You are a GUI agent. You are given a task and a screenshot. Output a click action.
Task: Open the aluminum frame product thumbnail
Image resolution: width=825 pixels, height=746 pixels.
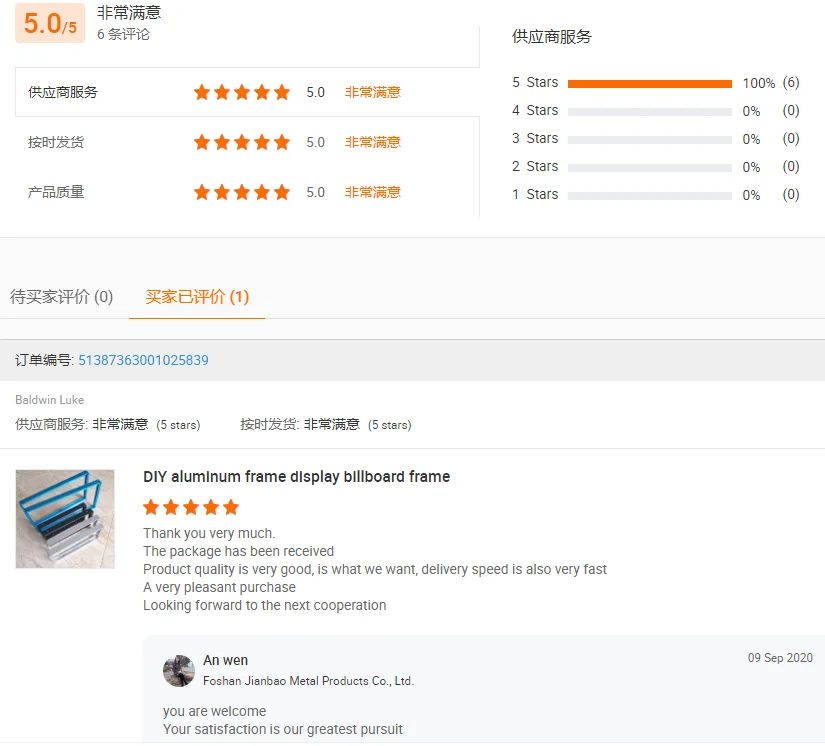65,519
